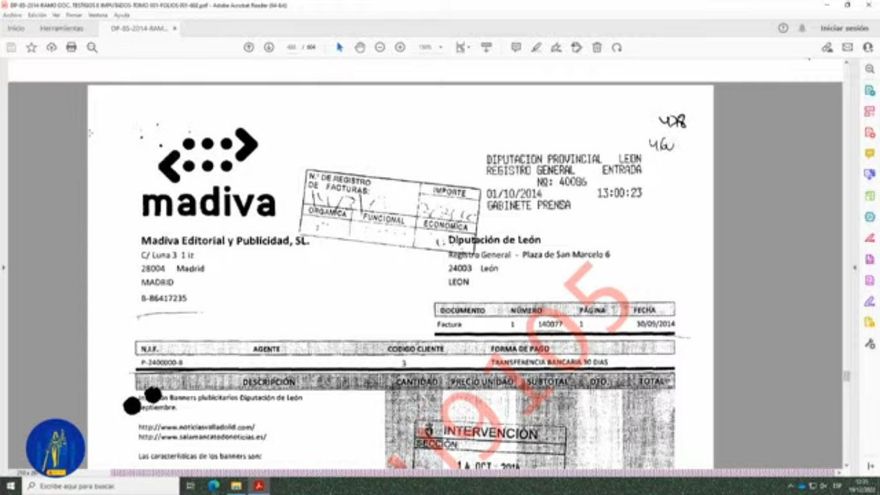Click the stamp tool icon

[576, 48]
